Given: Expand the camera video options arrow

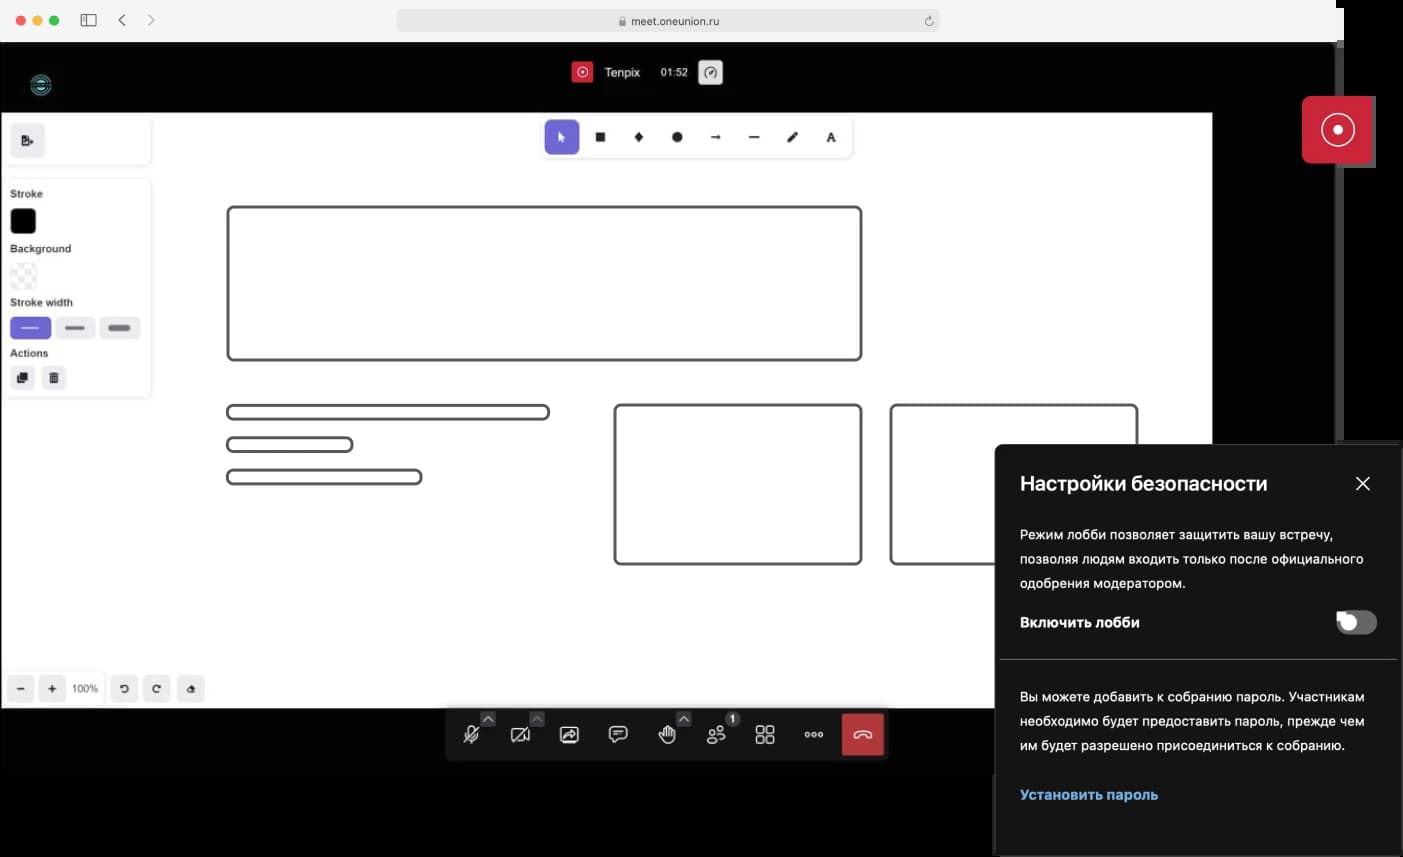Looking at the screenshot, I should [x=537, y=719].
